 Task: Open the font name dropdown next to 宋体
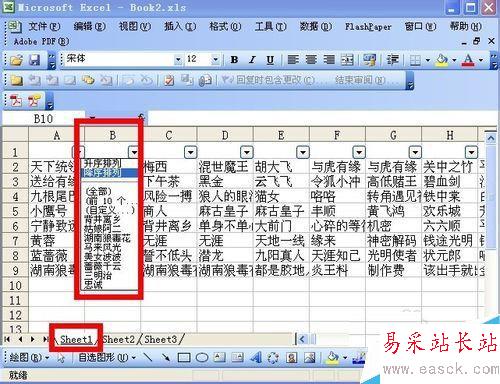[178, 60]
